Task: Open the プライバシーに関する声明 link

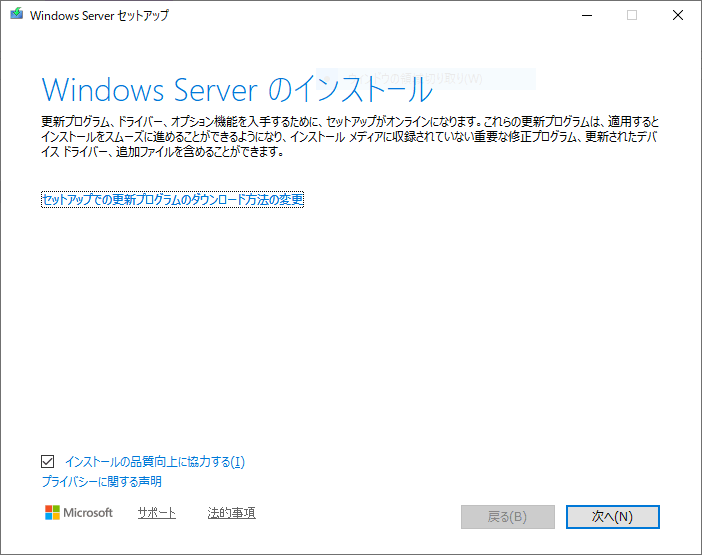Action: (101, 482)
